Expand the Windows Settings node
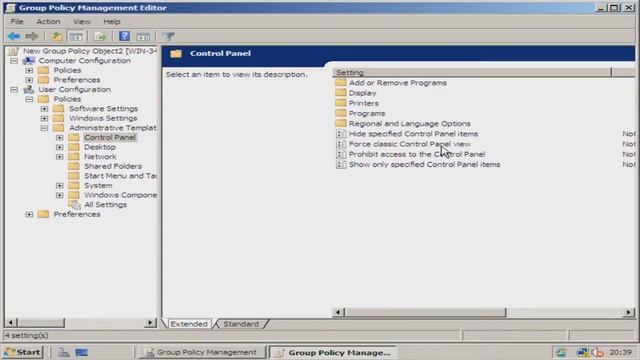Viewport: 640px width, 360px height. pyautogui.click(x=44, y=118)
